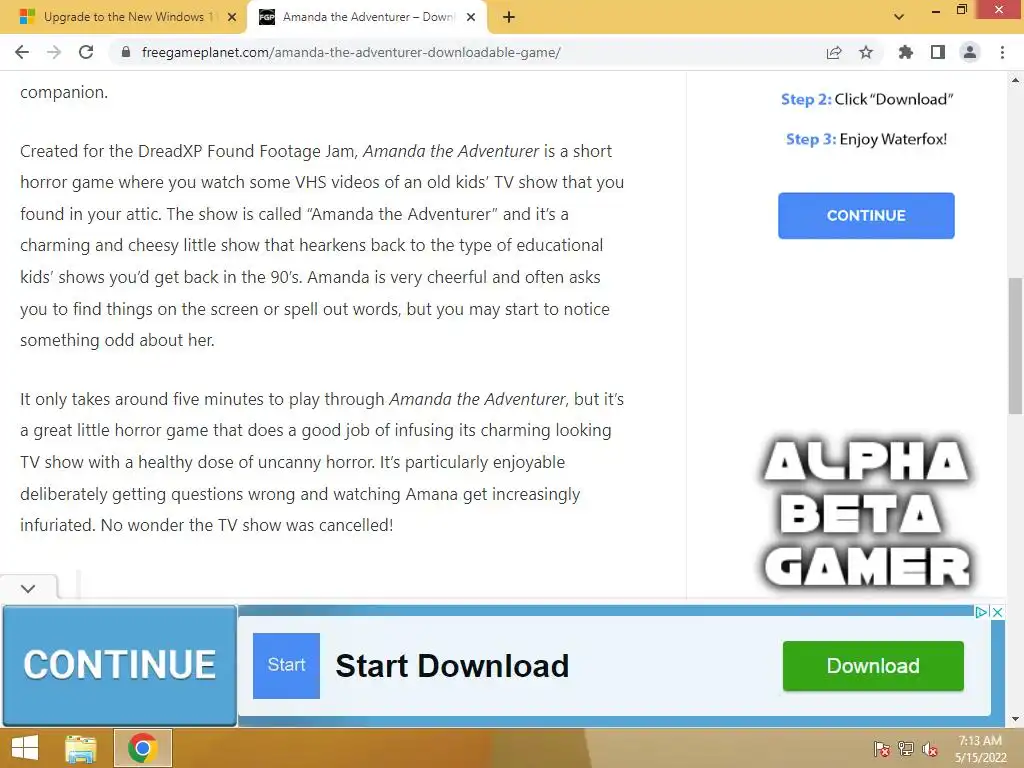The image size is (1024, 768).
Task: Go back to the previous page
Action: [22, 52]
